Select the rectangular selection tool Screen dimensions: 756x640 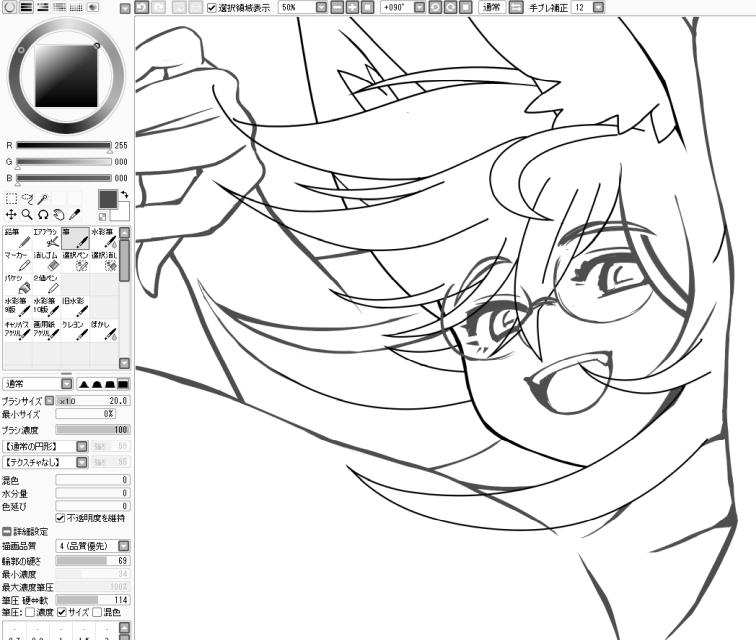pyautogui.click(x=11, y=199)
